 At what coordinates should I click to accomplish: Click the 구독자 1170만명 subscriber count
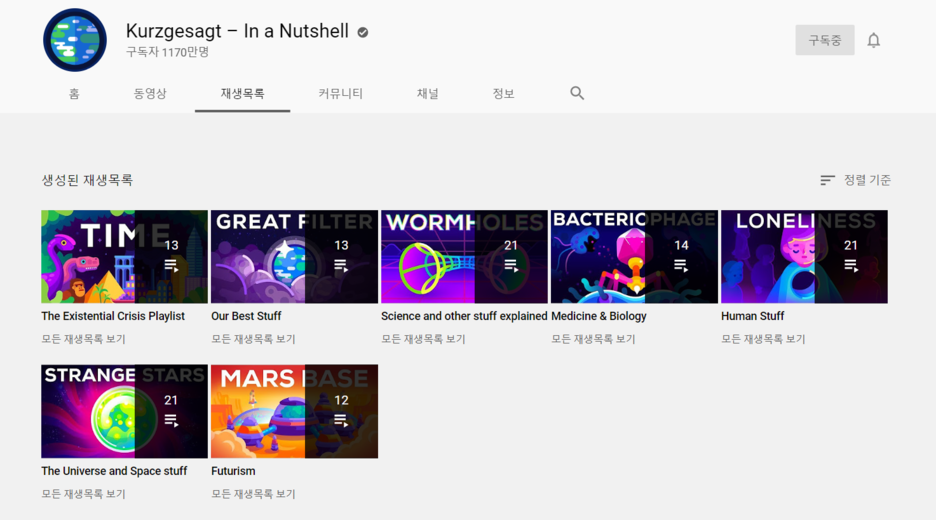(x=168, y=52)
